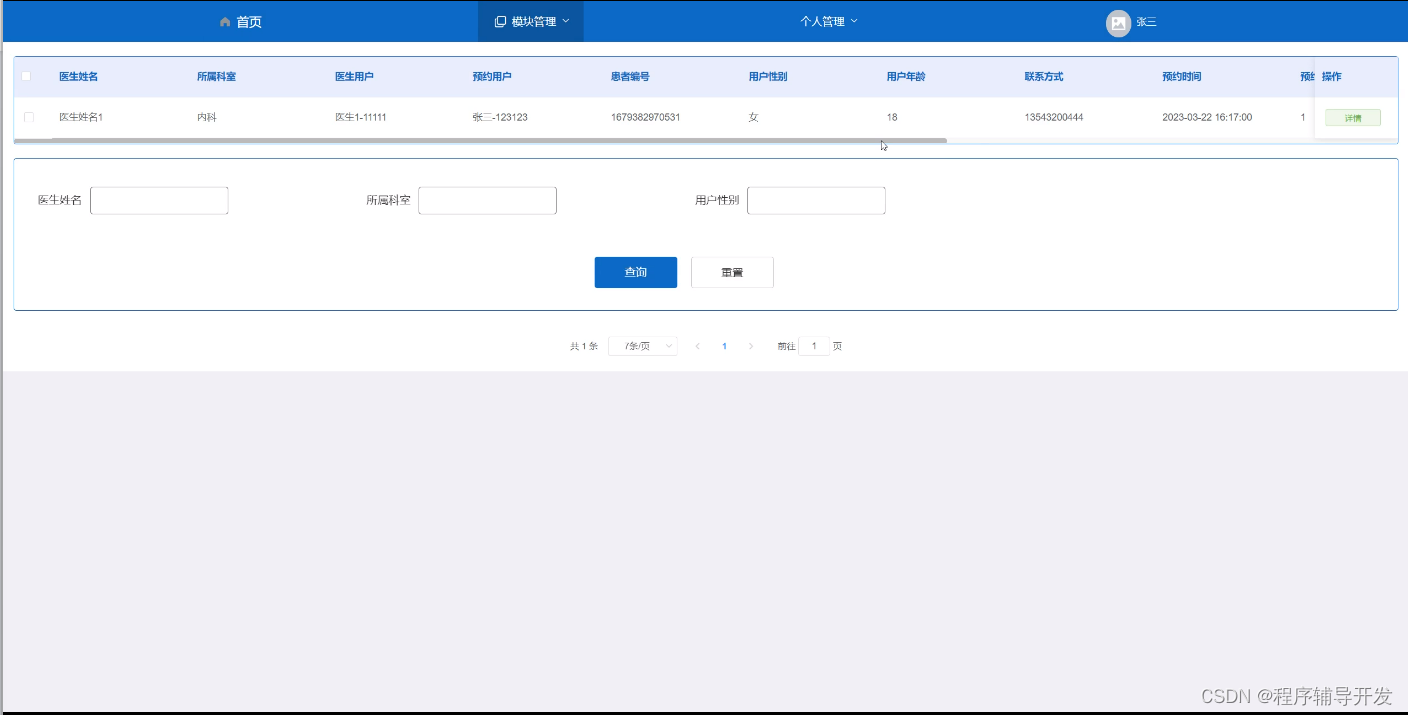
Task: Click the gender cell 女
Action: (754, 117)
